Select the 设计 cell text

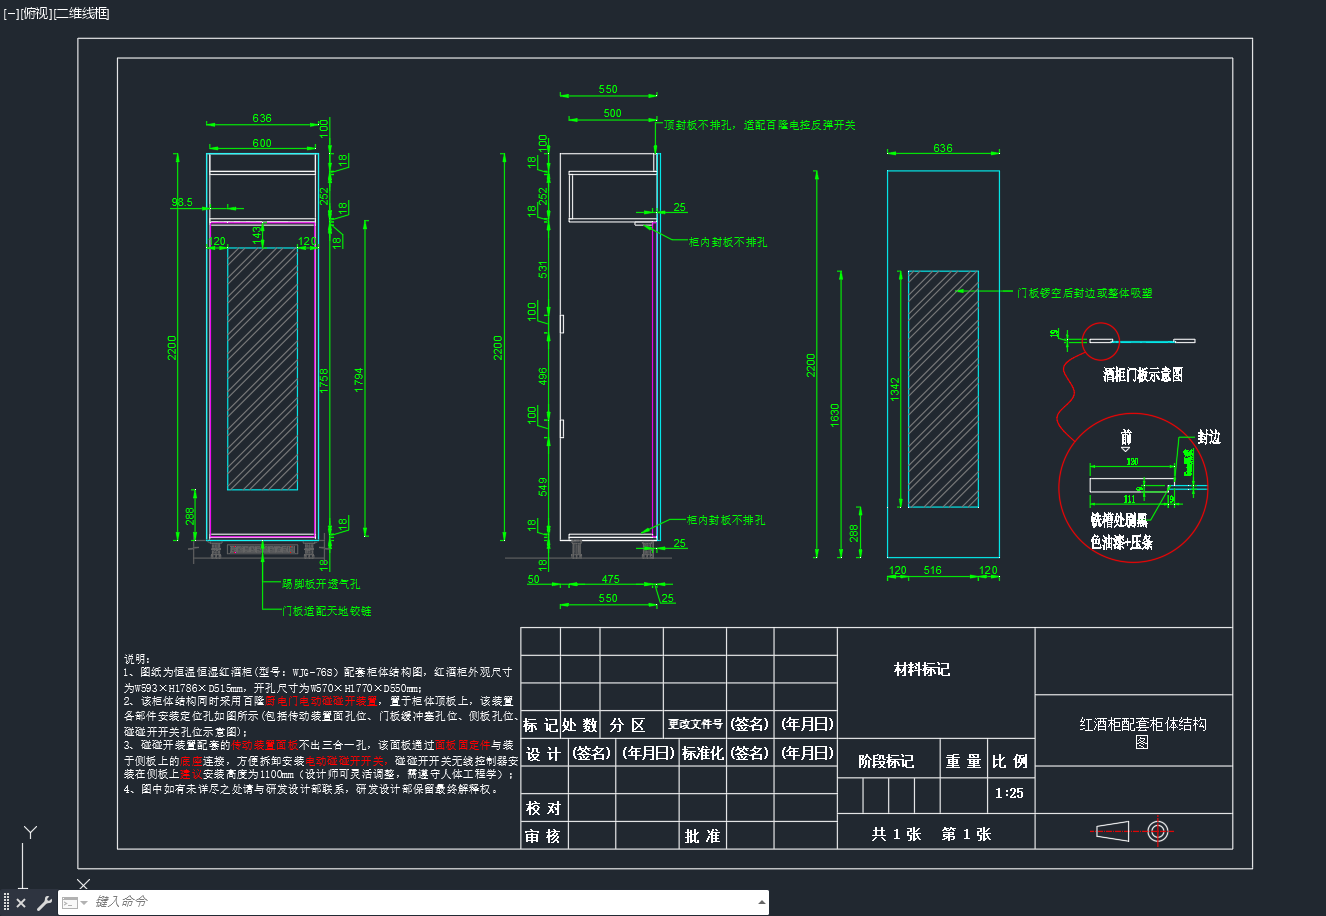(543, 753)
